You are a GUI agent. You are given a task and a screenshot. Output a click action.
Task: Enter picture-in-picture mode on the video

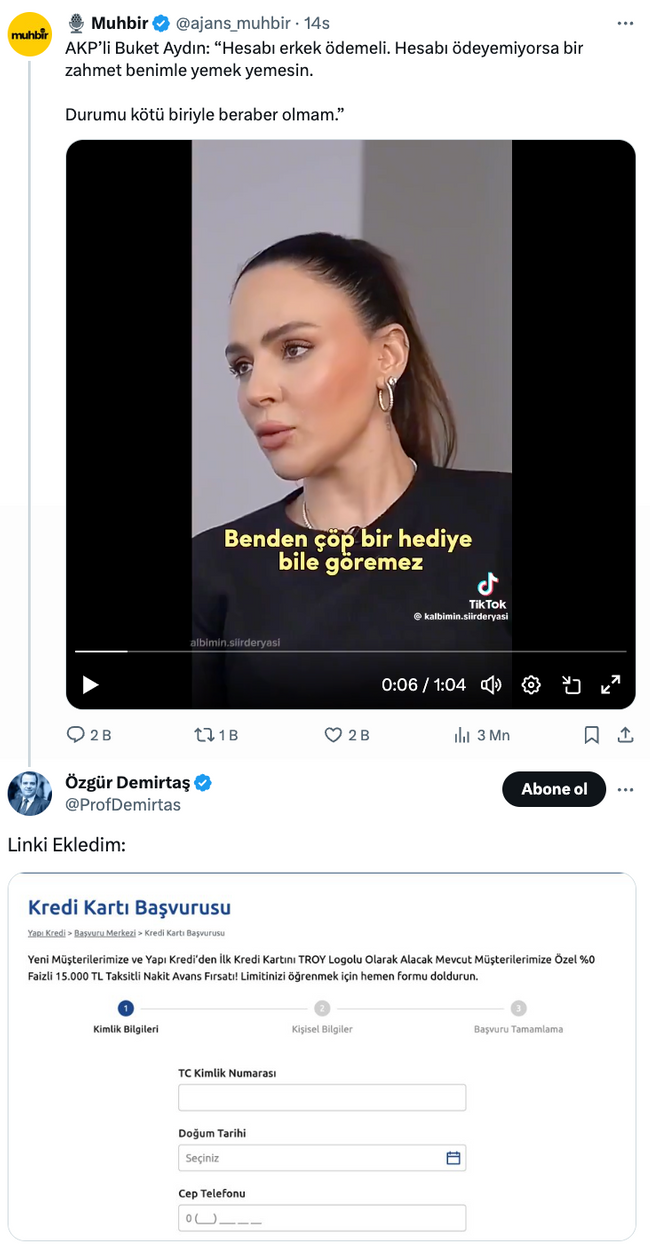[571, 685]
